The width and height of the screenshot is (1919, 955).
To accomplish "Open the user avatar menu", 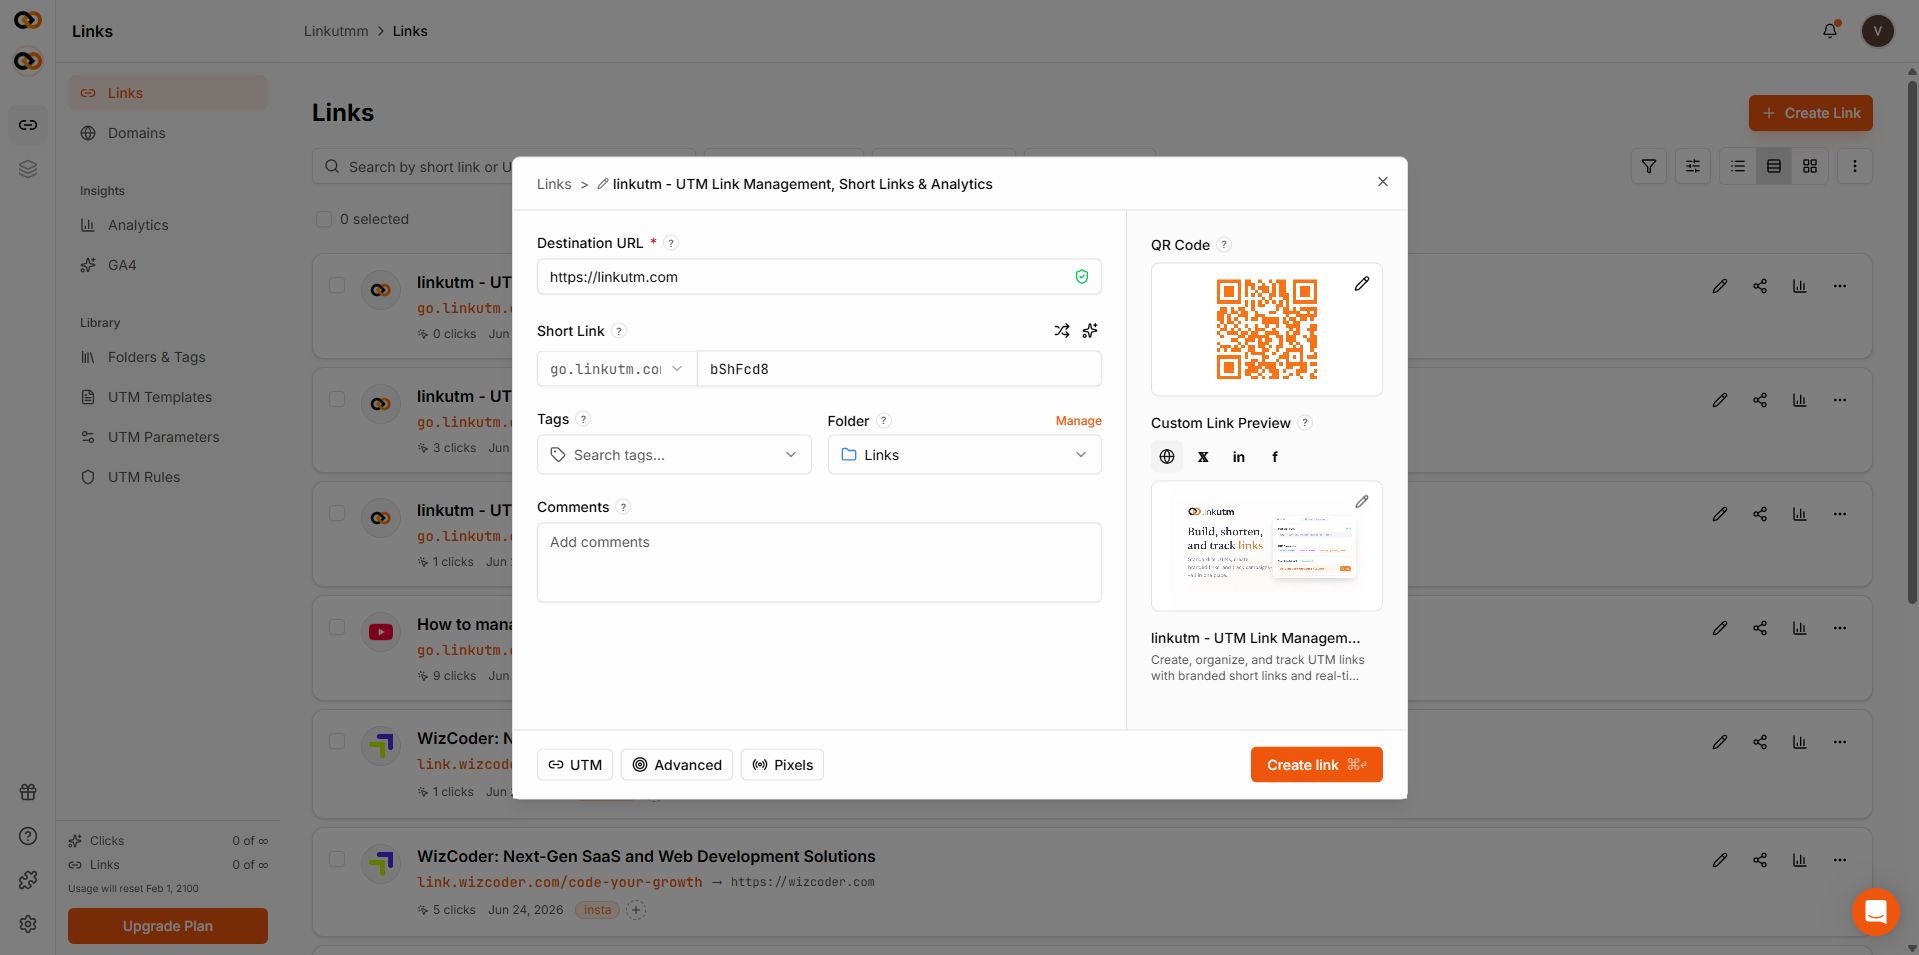I will click(x=1877, y=31).
